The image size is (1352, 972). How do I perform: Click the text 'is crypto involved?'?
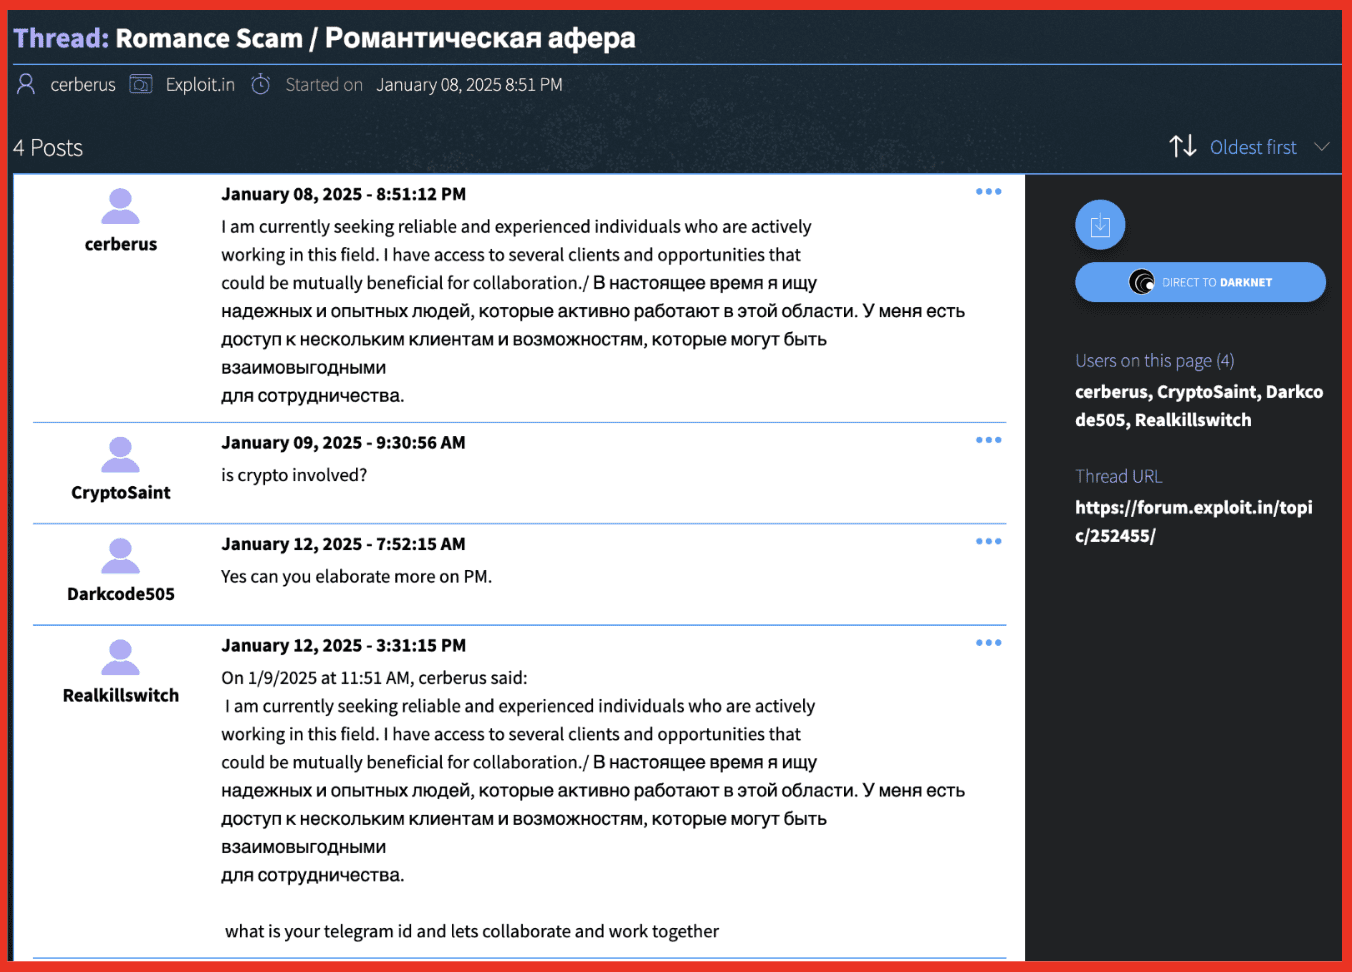click(294, 475)
